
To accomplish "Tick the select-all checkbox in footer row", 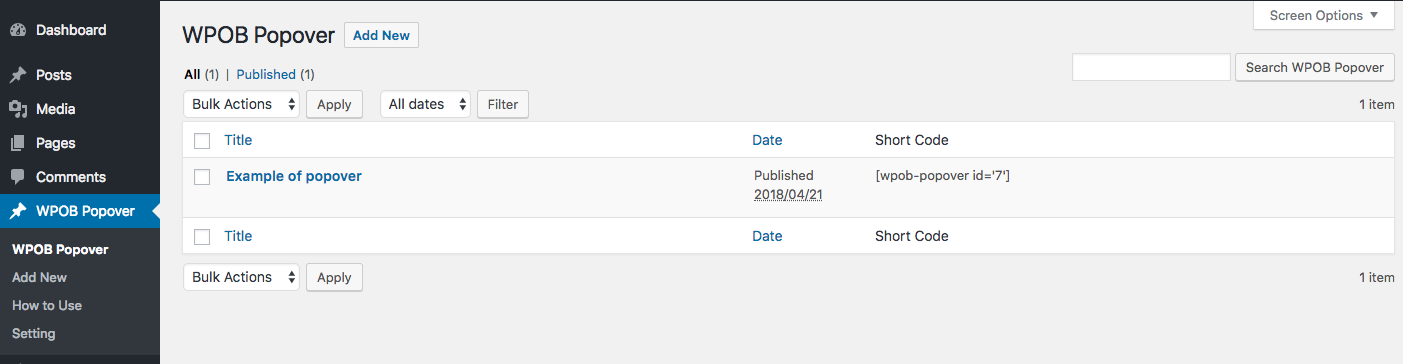I will 202,237.
